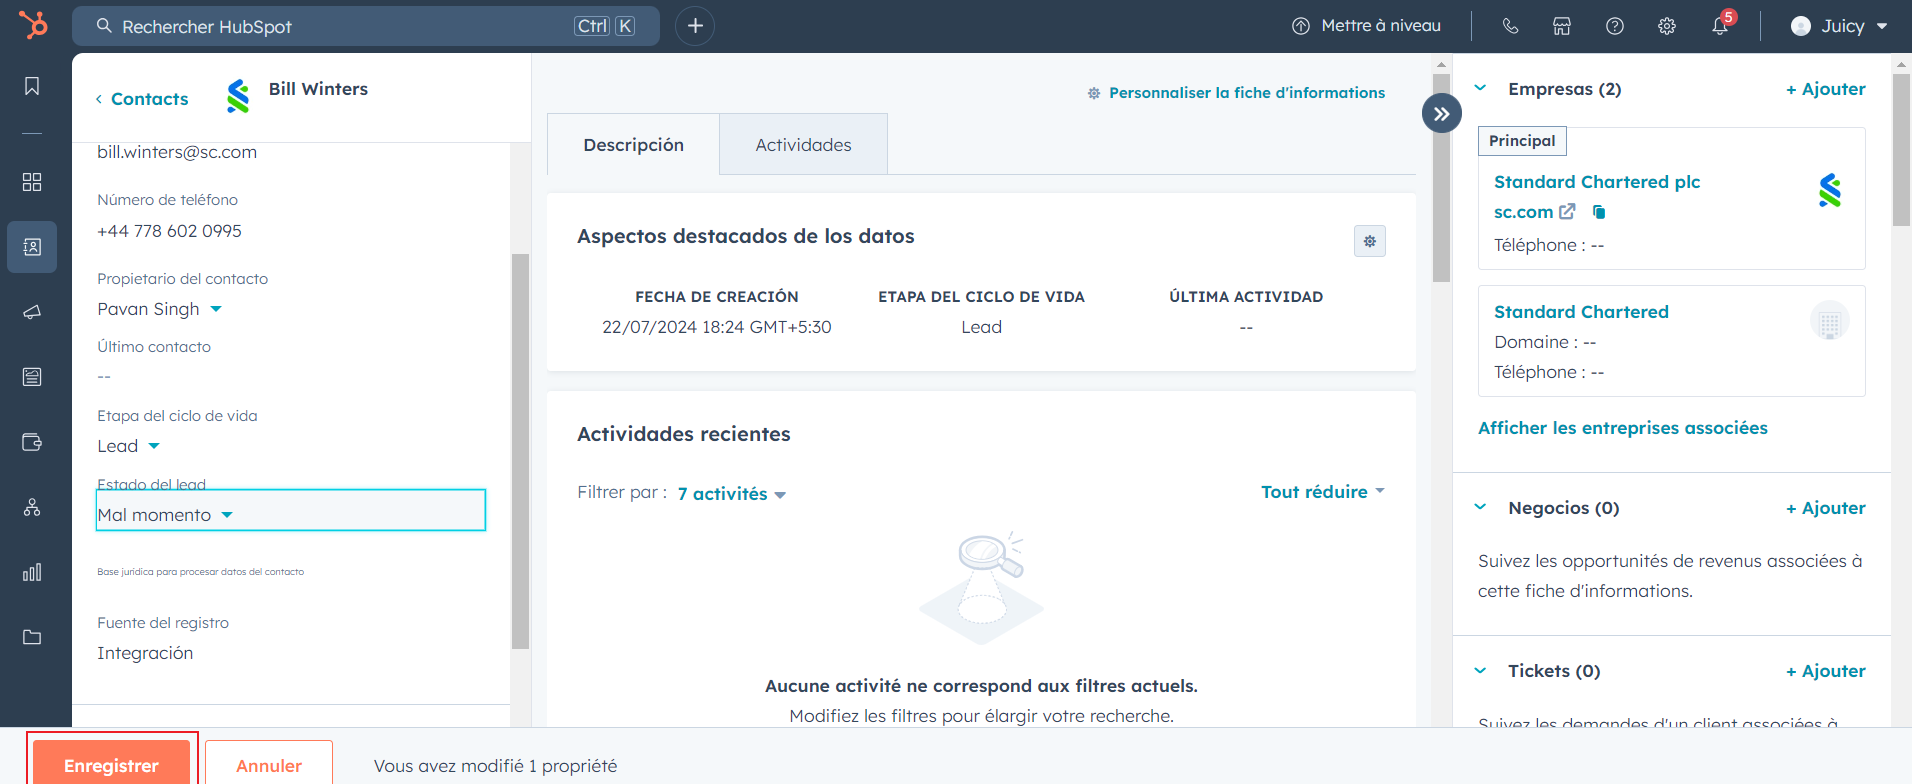
Task: Open the automation workflows icon in sidebar
Action: tap(32, 507)
